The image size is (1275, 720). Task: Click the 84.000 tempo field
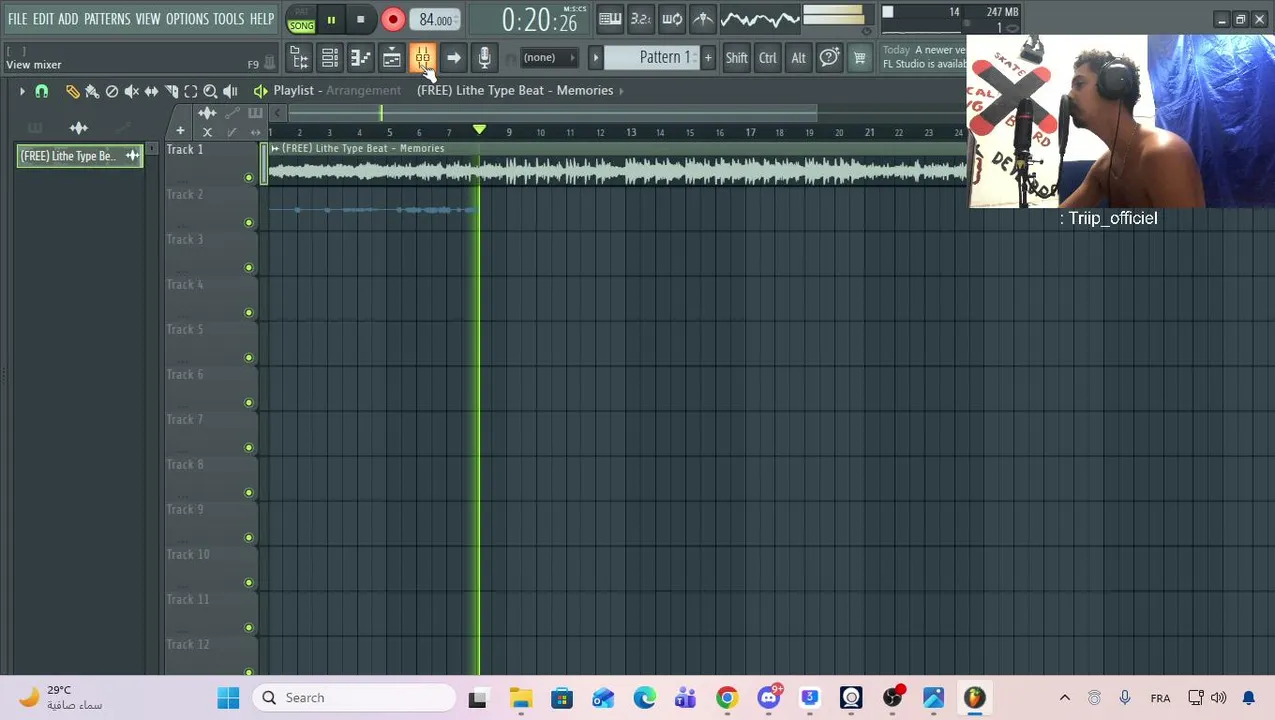coord(436,20)
